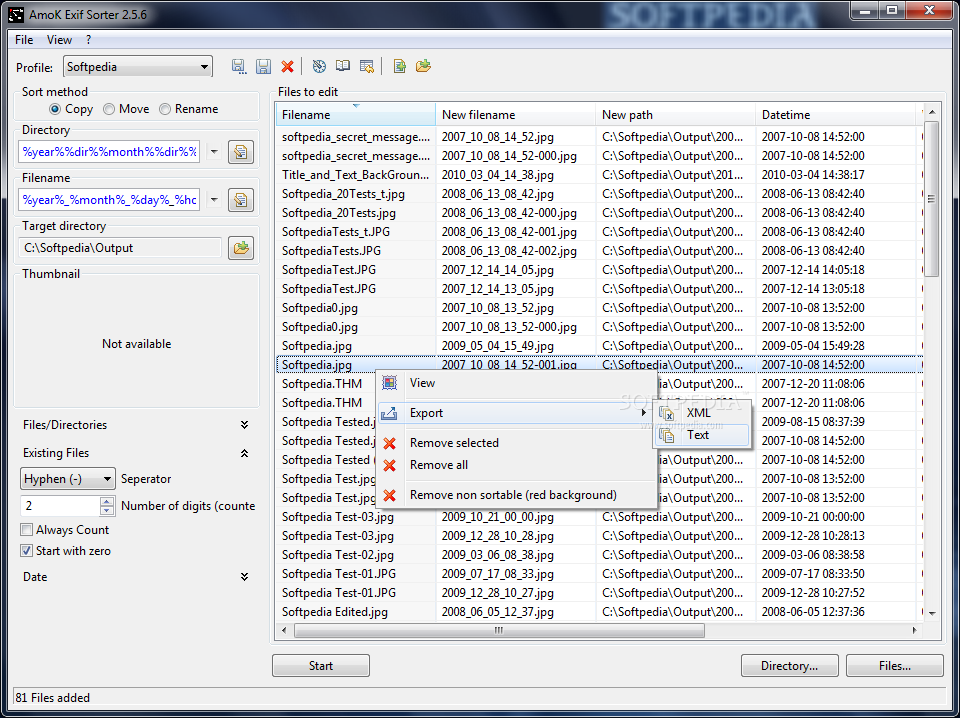Viewport: 960px width, 718px height.
Task: Click Directory pattern builder icon button
Action: 241,152
